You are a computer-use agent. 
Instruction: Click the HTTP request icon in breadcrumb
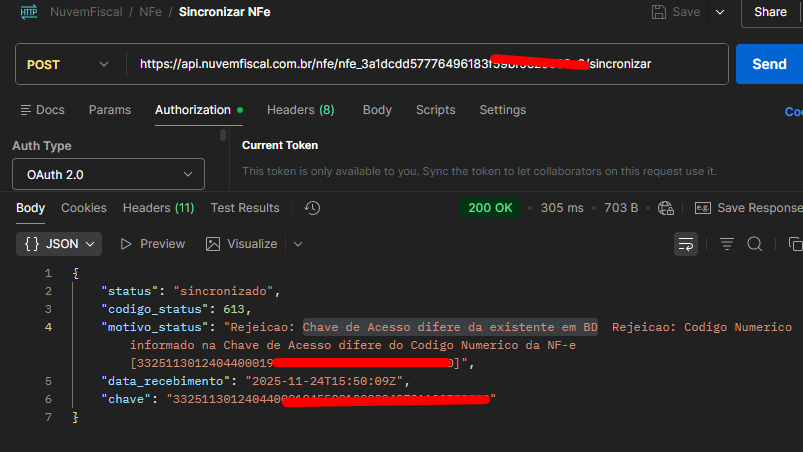pyautogui.click(x=29, y=12)
